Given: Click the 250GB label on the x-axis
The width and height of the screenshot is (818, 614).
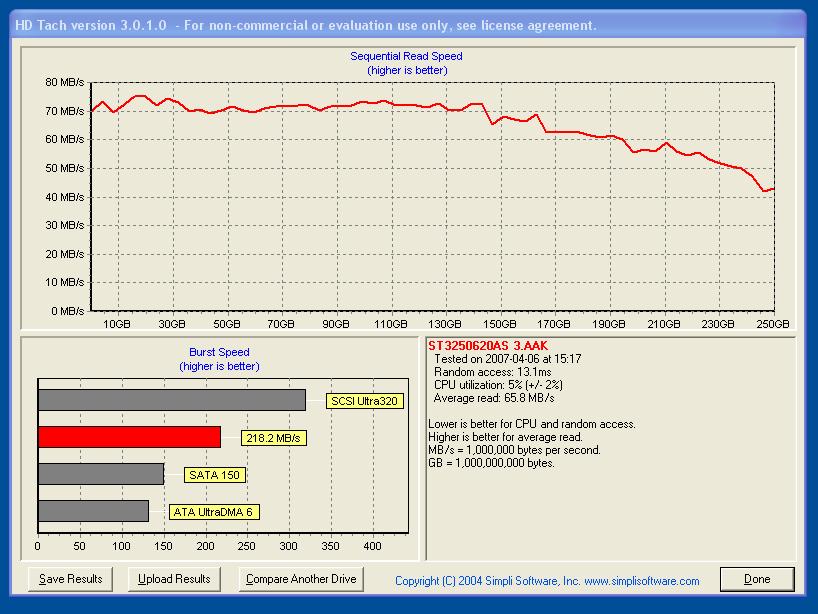Looking at the screenshot, I should pos(773,324).
